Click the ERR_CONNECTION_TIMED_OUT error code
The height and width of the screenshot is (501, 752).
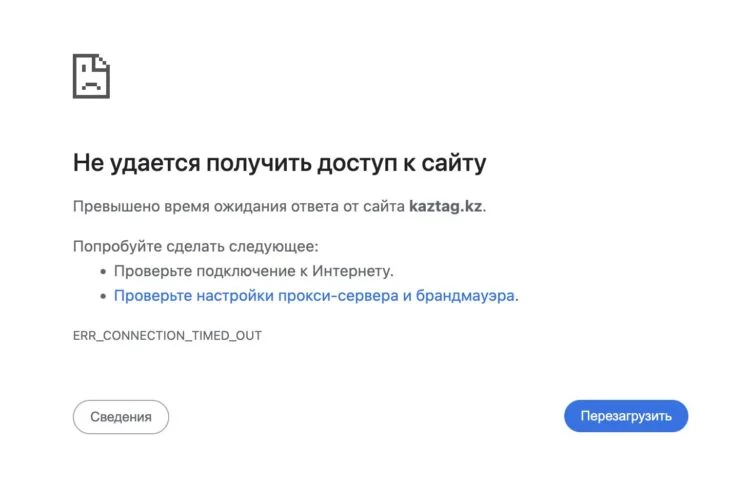167,336
